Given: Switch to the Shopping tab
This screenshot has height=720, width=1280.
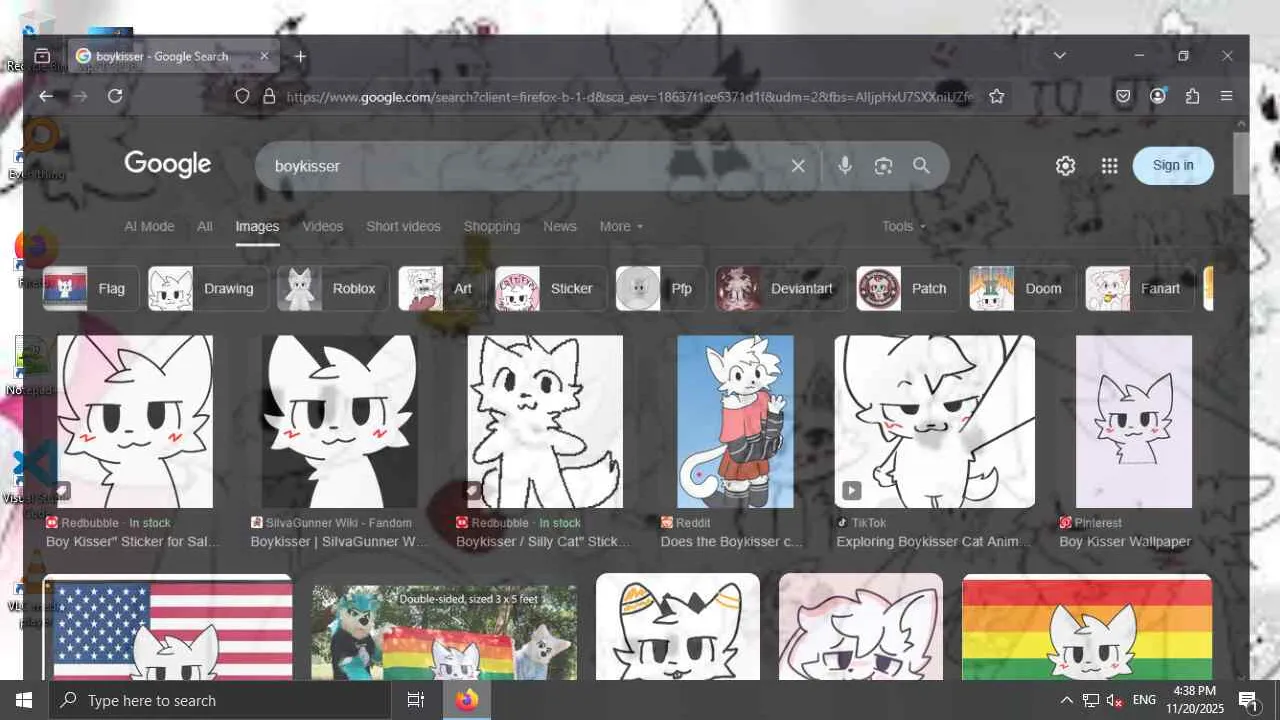Looking at the screenshot, I should [492, 226].
